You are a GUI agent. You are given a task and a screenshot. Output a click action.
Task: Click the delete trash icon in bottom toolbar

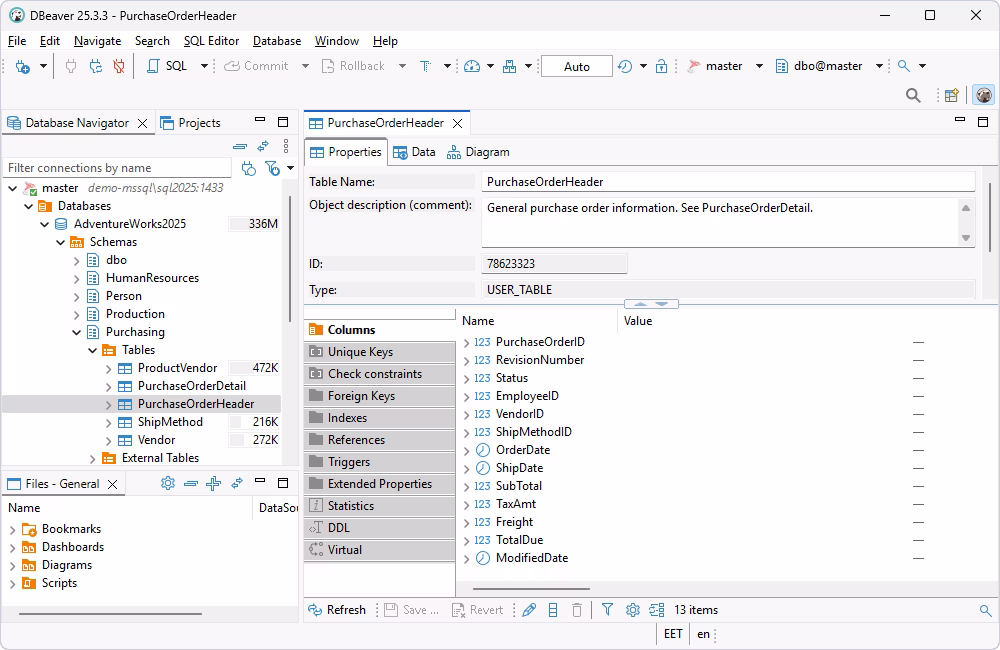click(577, 610)
